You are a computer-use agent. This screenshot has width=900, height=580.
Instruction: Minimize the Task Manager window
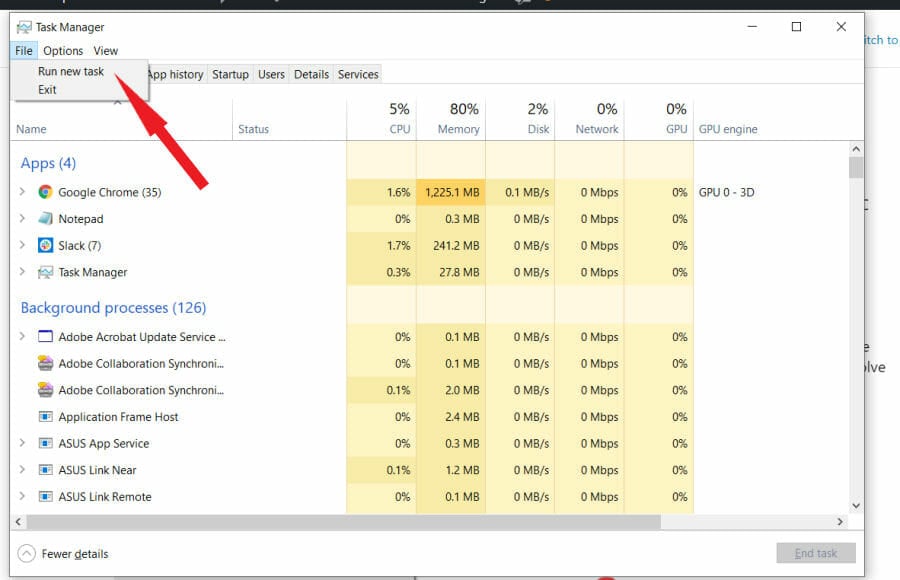752,26
